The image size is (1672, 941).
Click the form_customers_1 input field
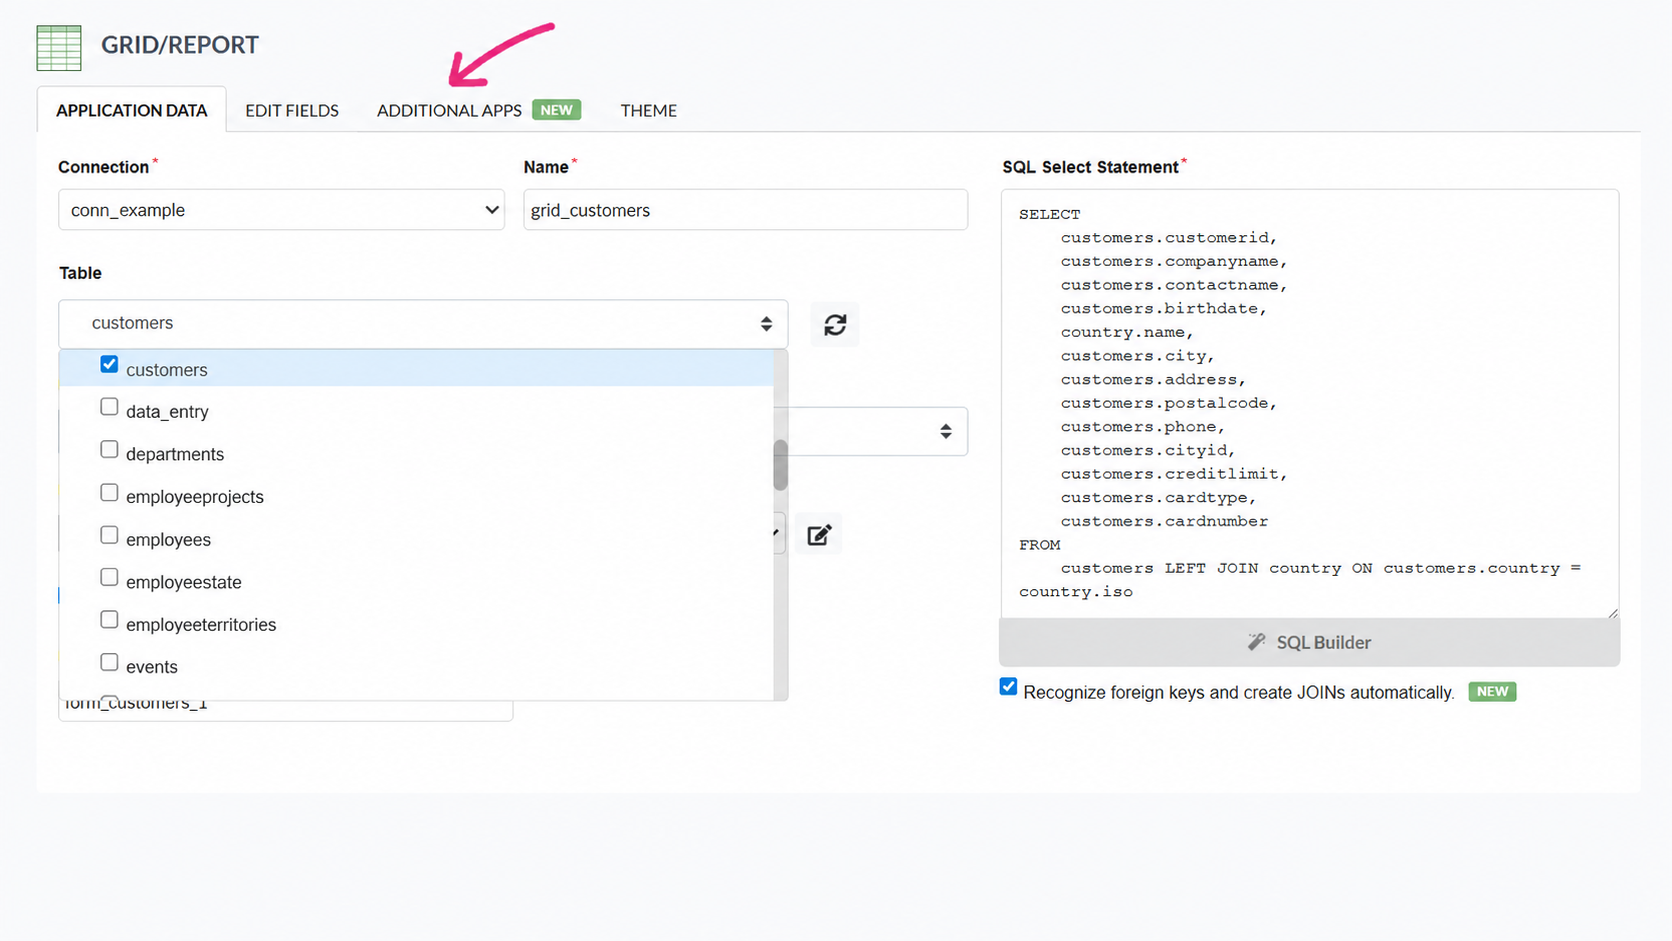(x=286, y=709)
